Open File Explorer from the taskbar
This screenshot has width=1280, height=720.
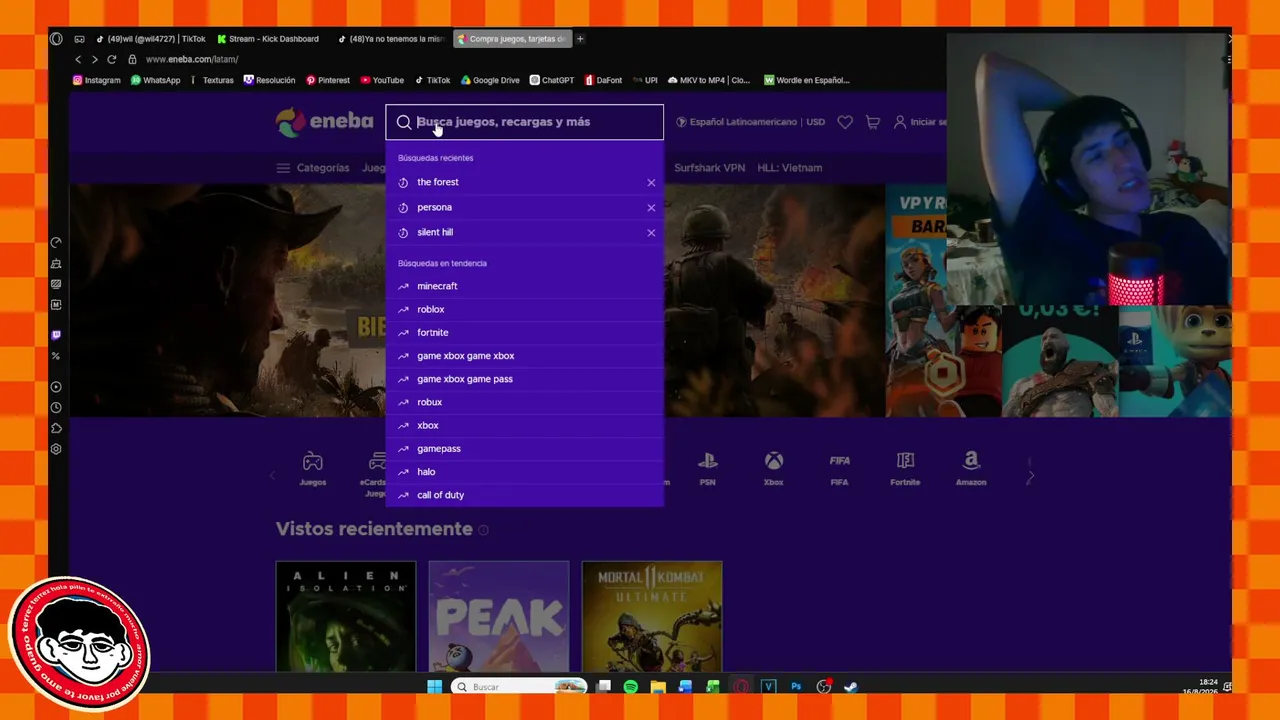pos(658,687)
